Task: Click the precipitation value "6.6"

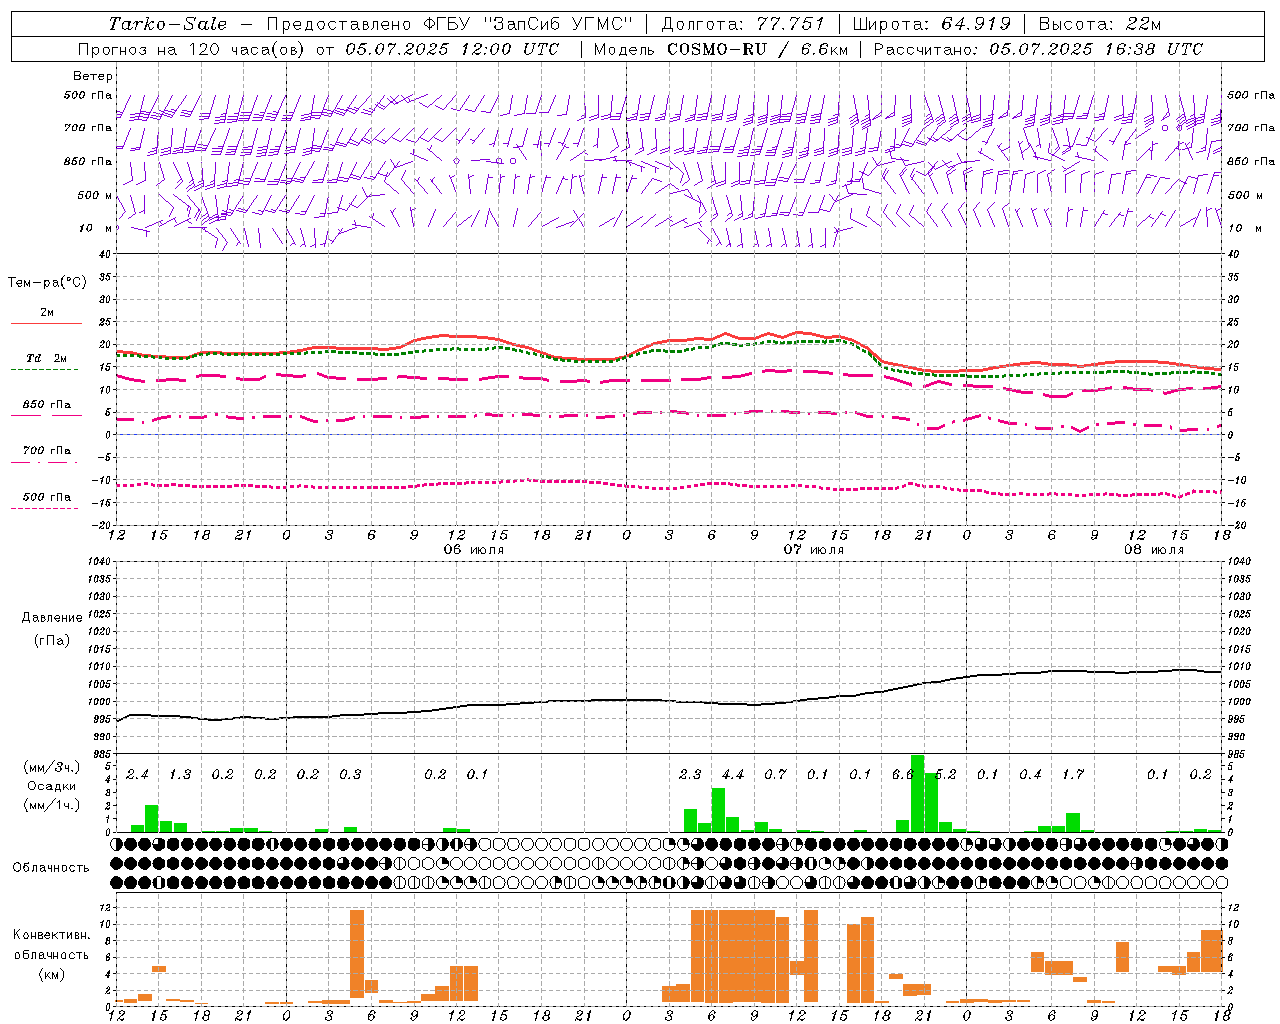Action: pyautogui.click(x=903, y=774)
